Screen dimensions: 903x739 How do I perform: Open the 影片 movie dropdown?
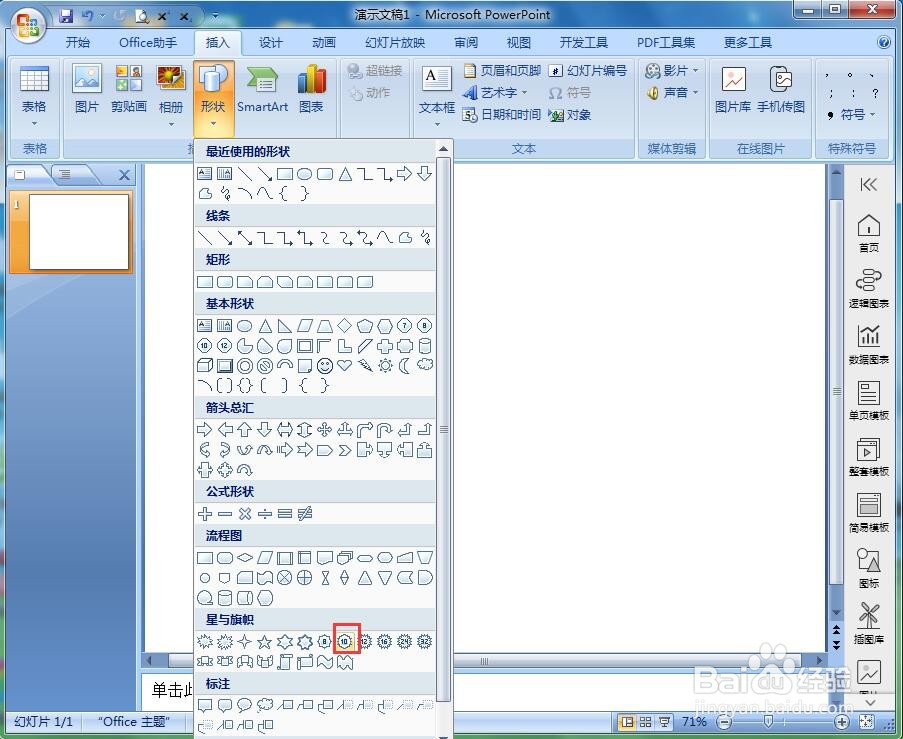(695, 70)
